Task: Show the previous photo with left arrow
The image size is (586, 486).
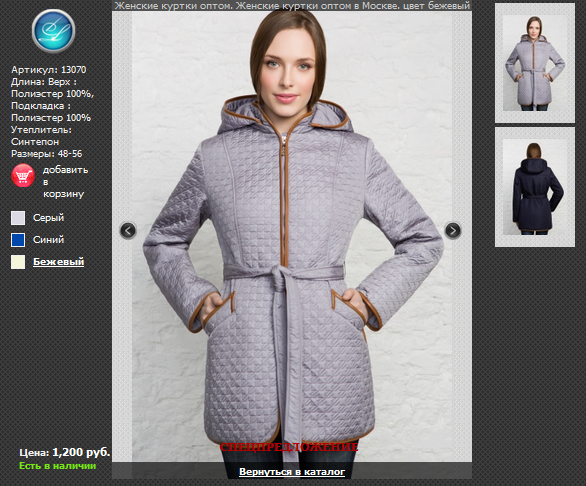Action: click(x=128, y=230)
